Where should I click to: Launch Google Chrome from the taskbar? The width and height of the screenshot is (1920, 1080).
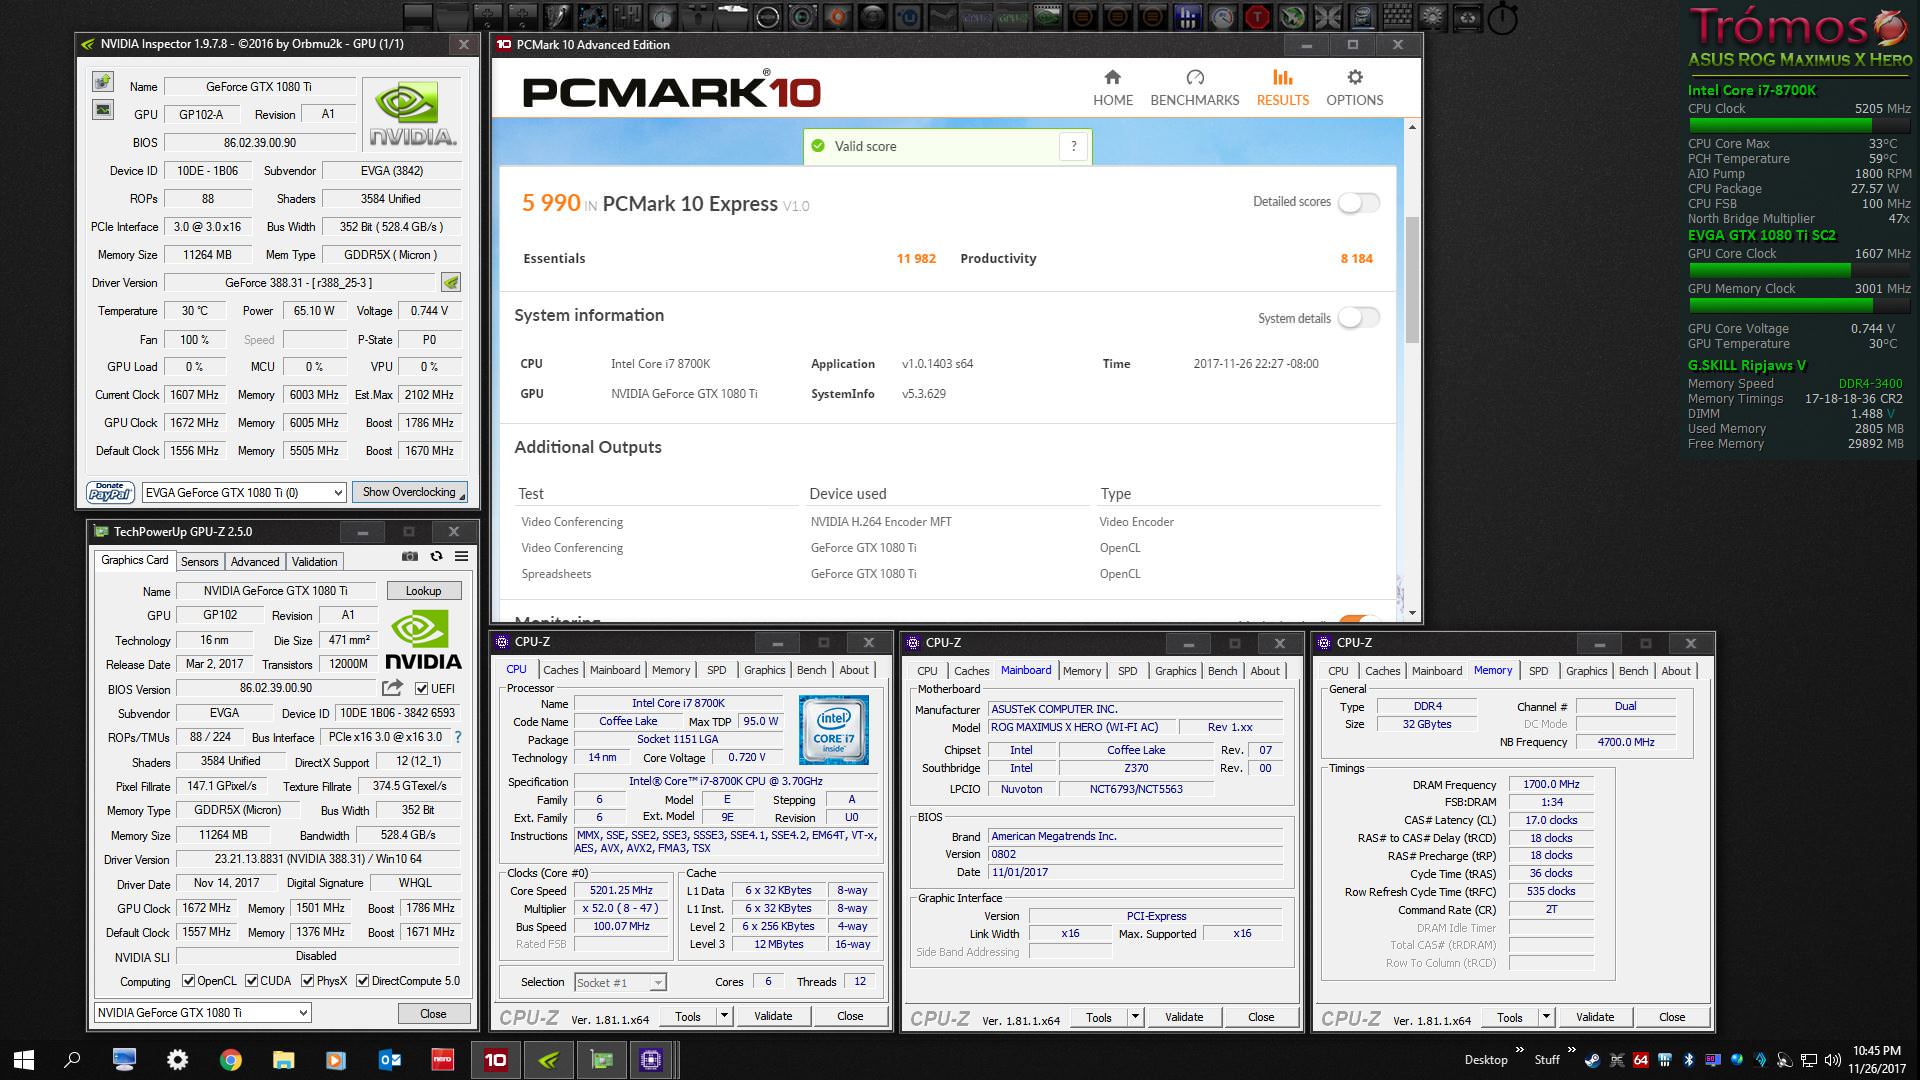coord(230,1060)
